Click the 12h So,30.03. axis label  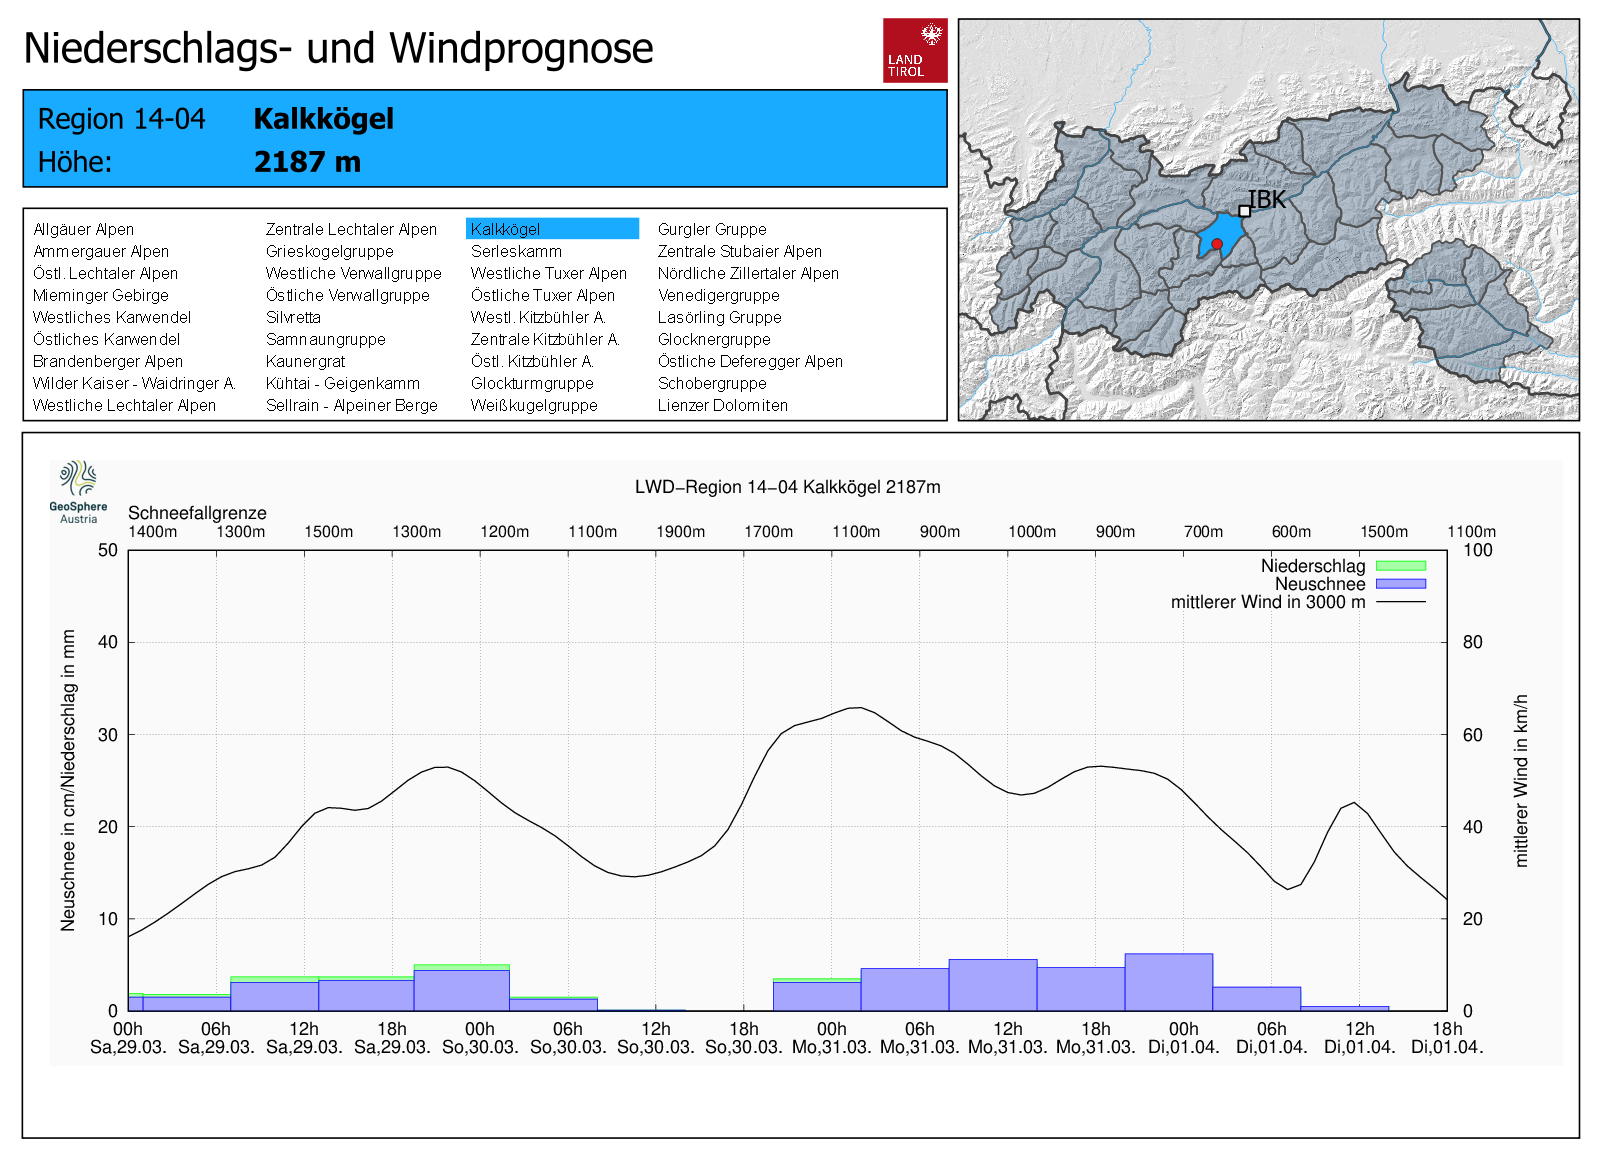pyautogui.click(x=656, y=1038)
